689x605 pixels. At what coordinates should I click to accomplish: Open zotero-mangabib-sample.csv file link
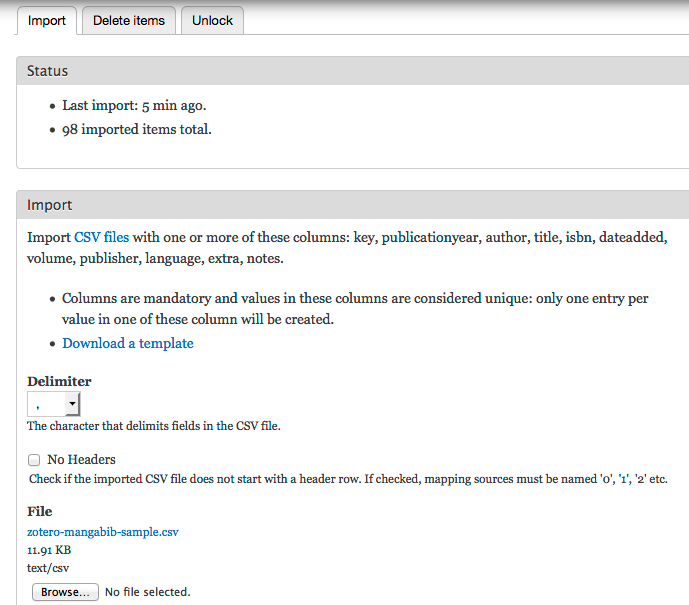click(102, 532)
